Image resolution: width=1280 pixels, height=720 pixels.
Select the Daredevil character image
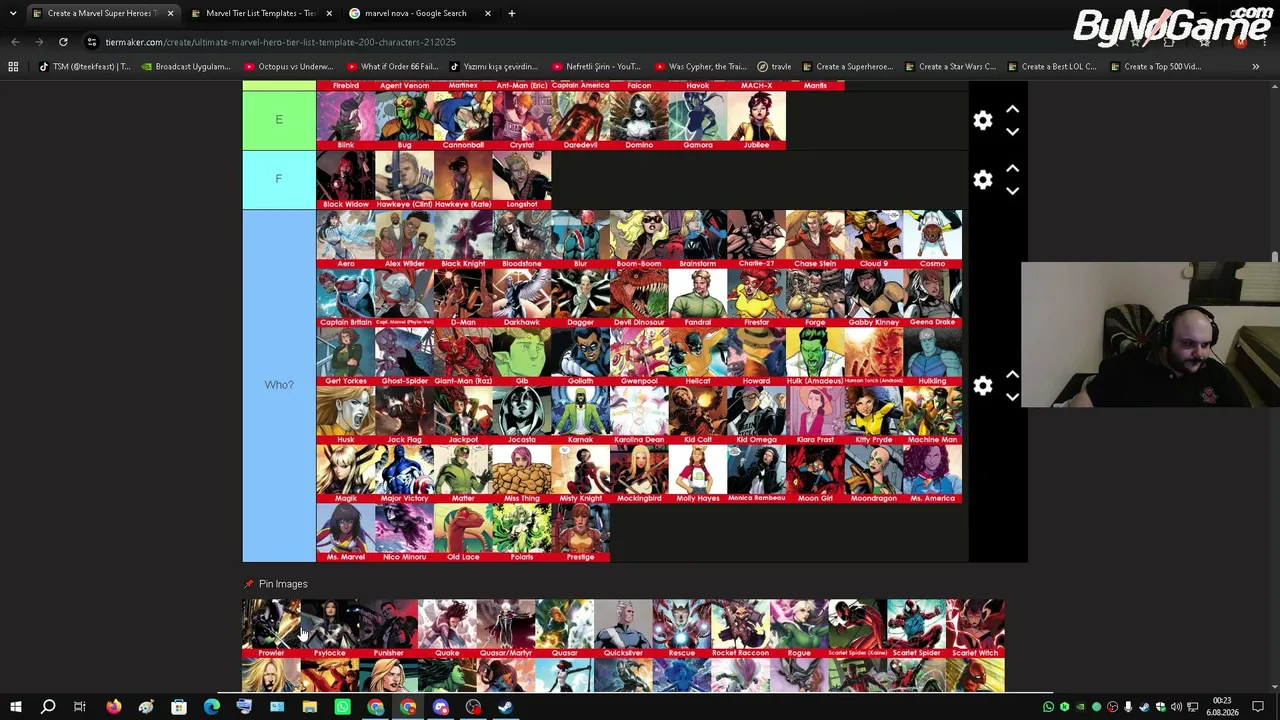pos(580,121)
